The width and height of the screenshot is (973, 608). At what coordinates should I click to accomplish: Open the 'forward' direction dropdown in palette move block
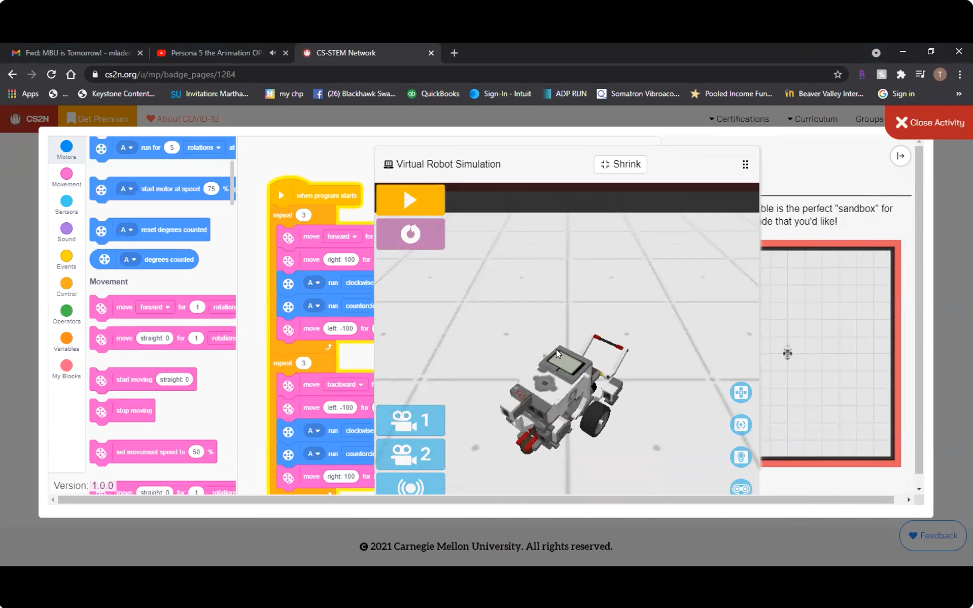155,307
